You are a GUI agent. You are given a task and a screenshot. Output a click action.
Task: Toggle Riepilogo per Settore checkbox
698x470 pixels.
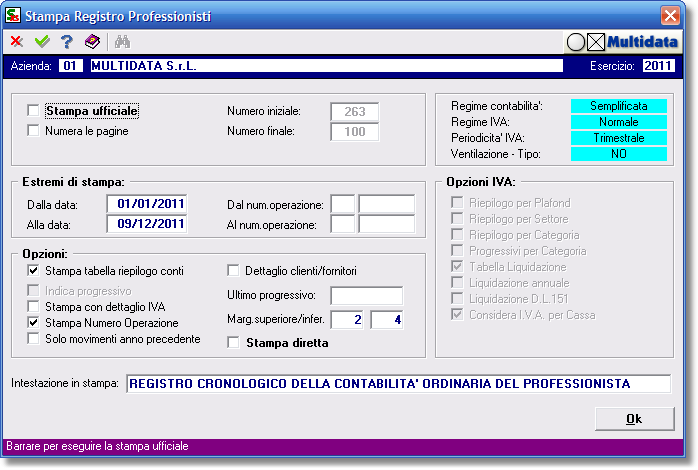457,219
